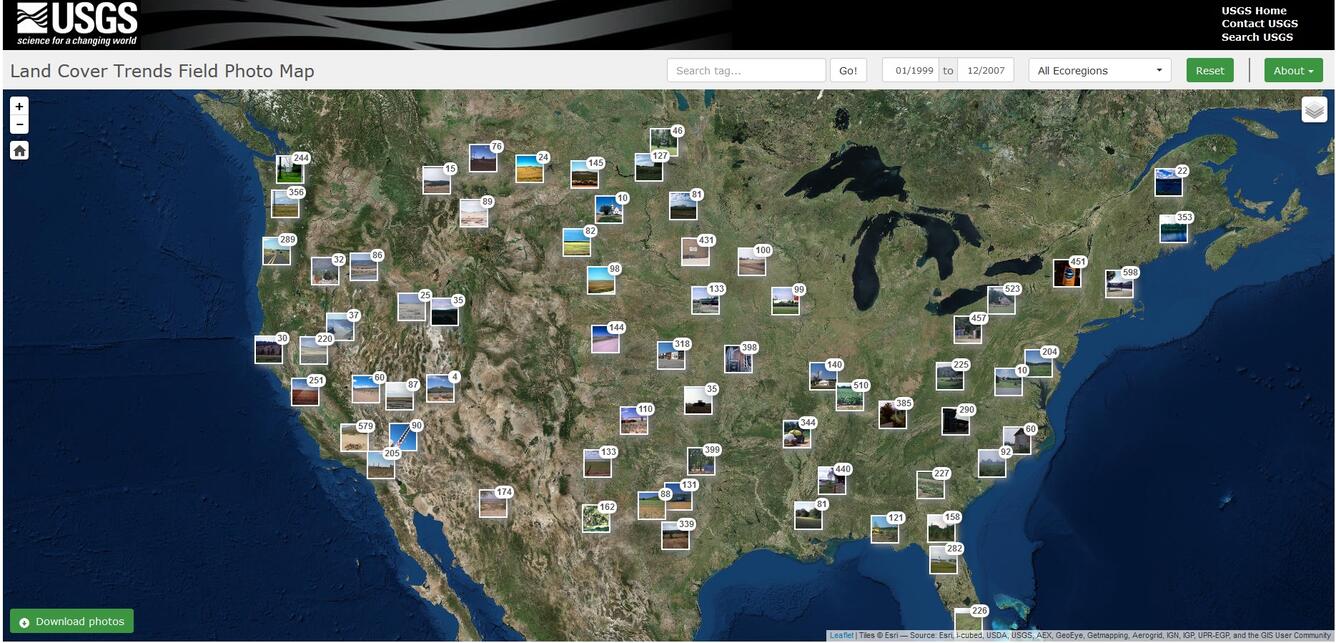Expand the All Ecoregions dropdown
1336x643 pixels.
pos(1099,71)
